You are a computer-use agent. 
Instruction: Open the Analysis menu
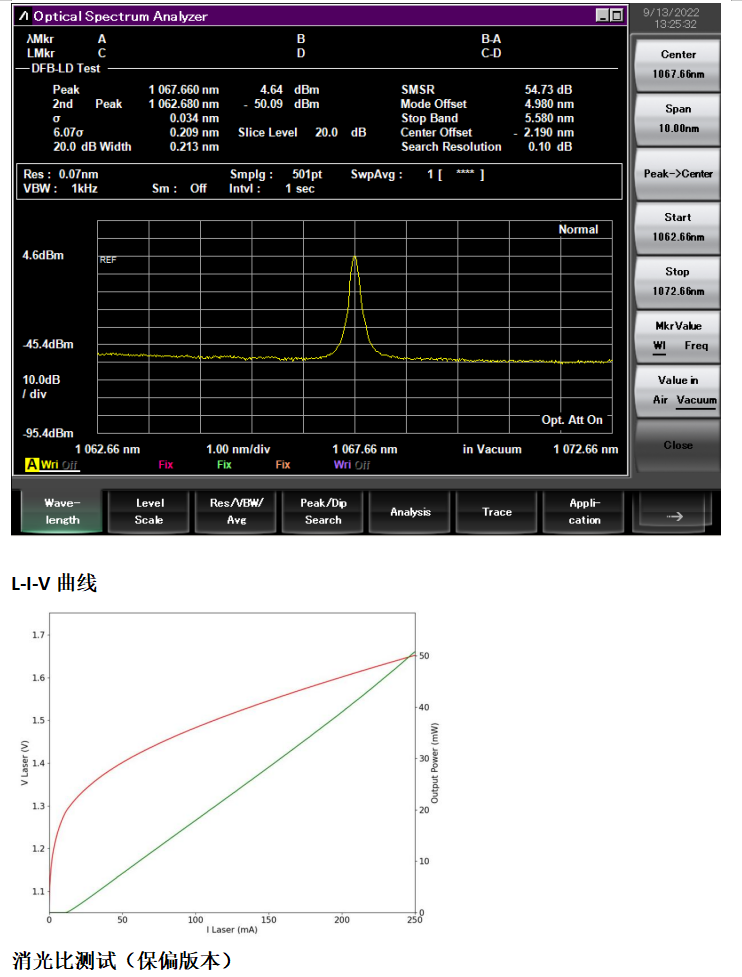[410, 511]
